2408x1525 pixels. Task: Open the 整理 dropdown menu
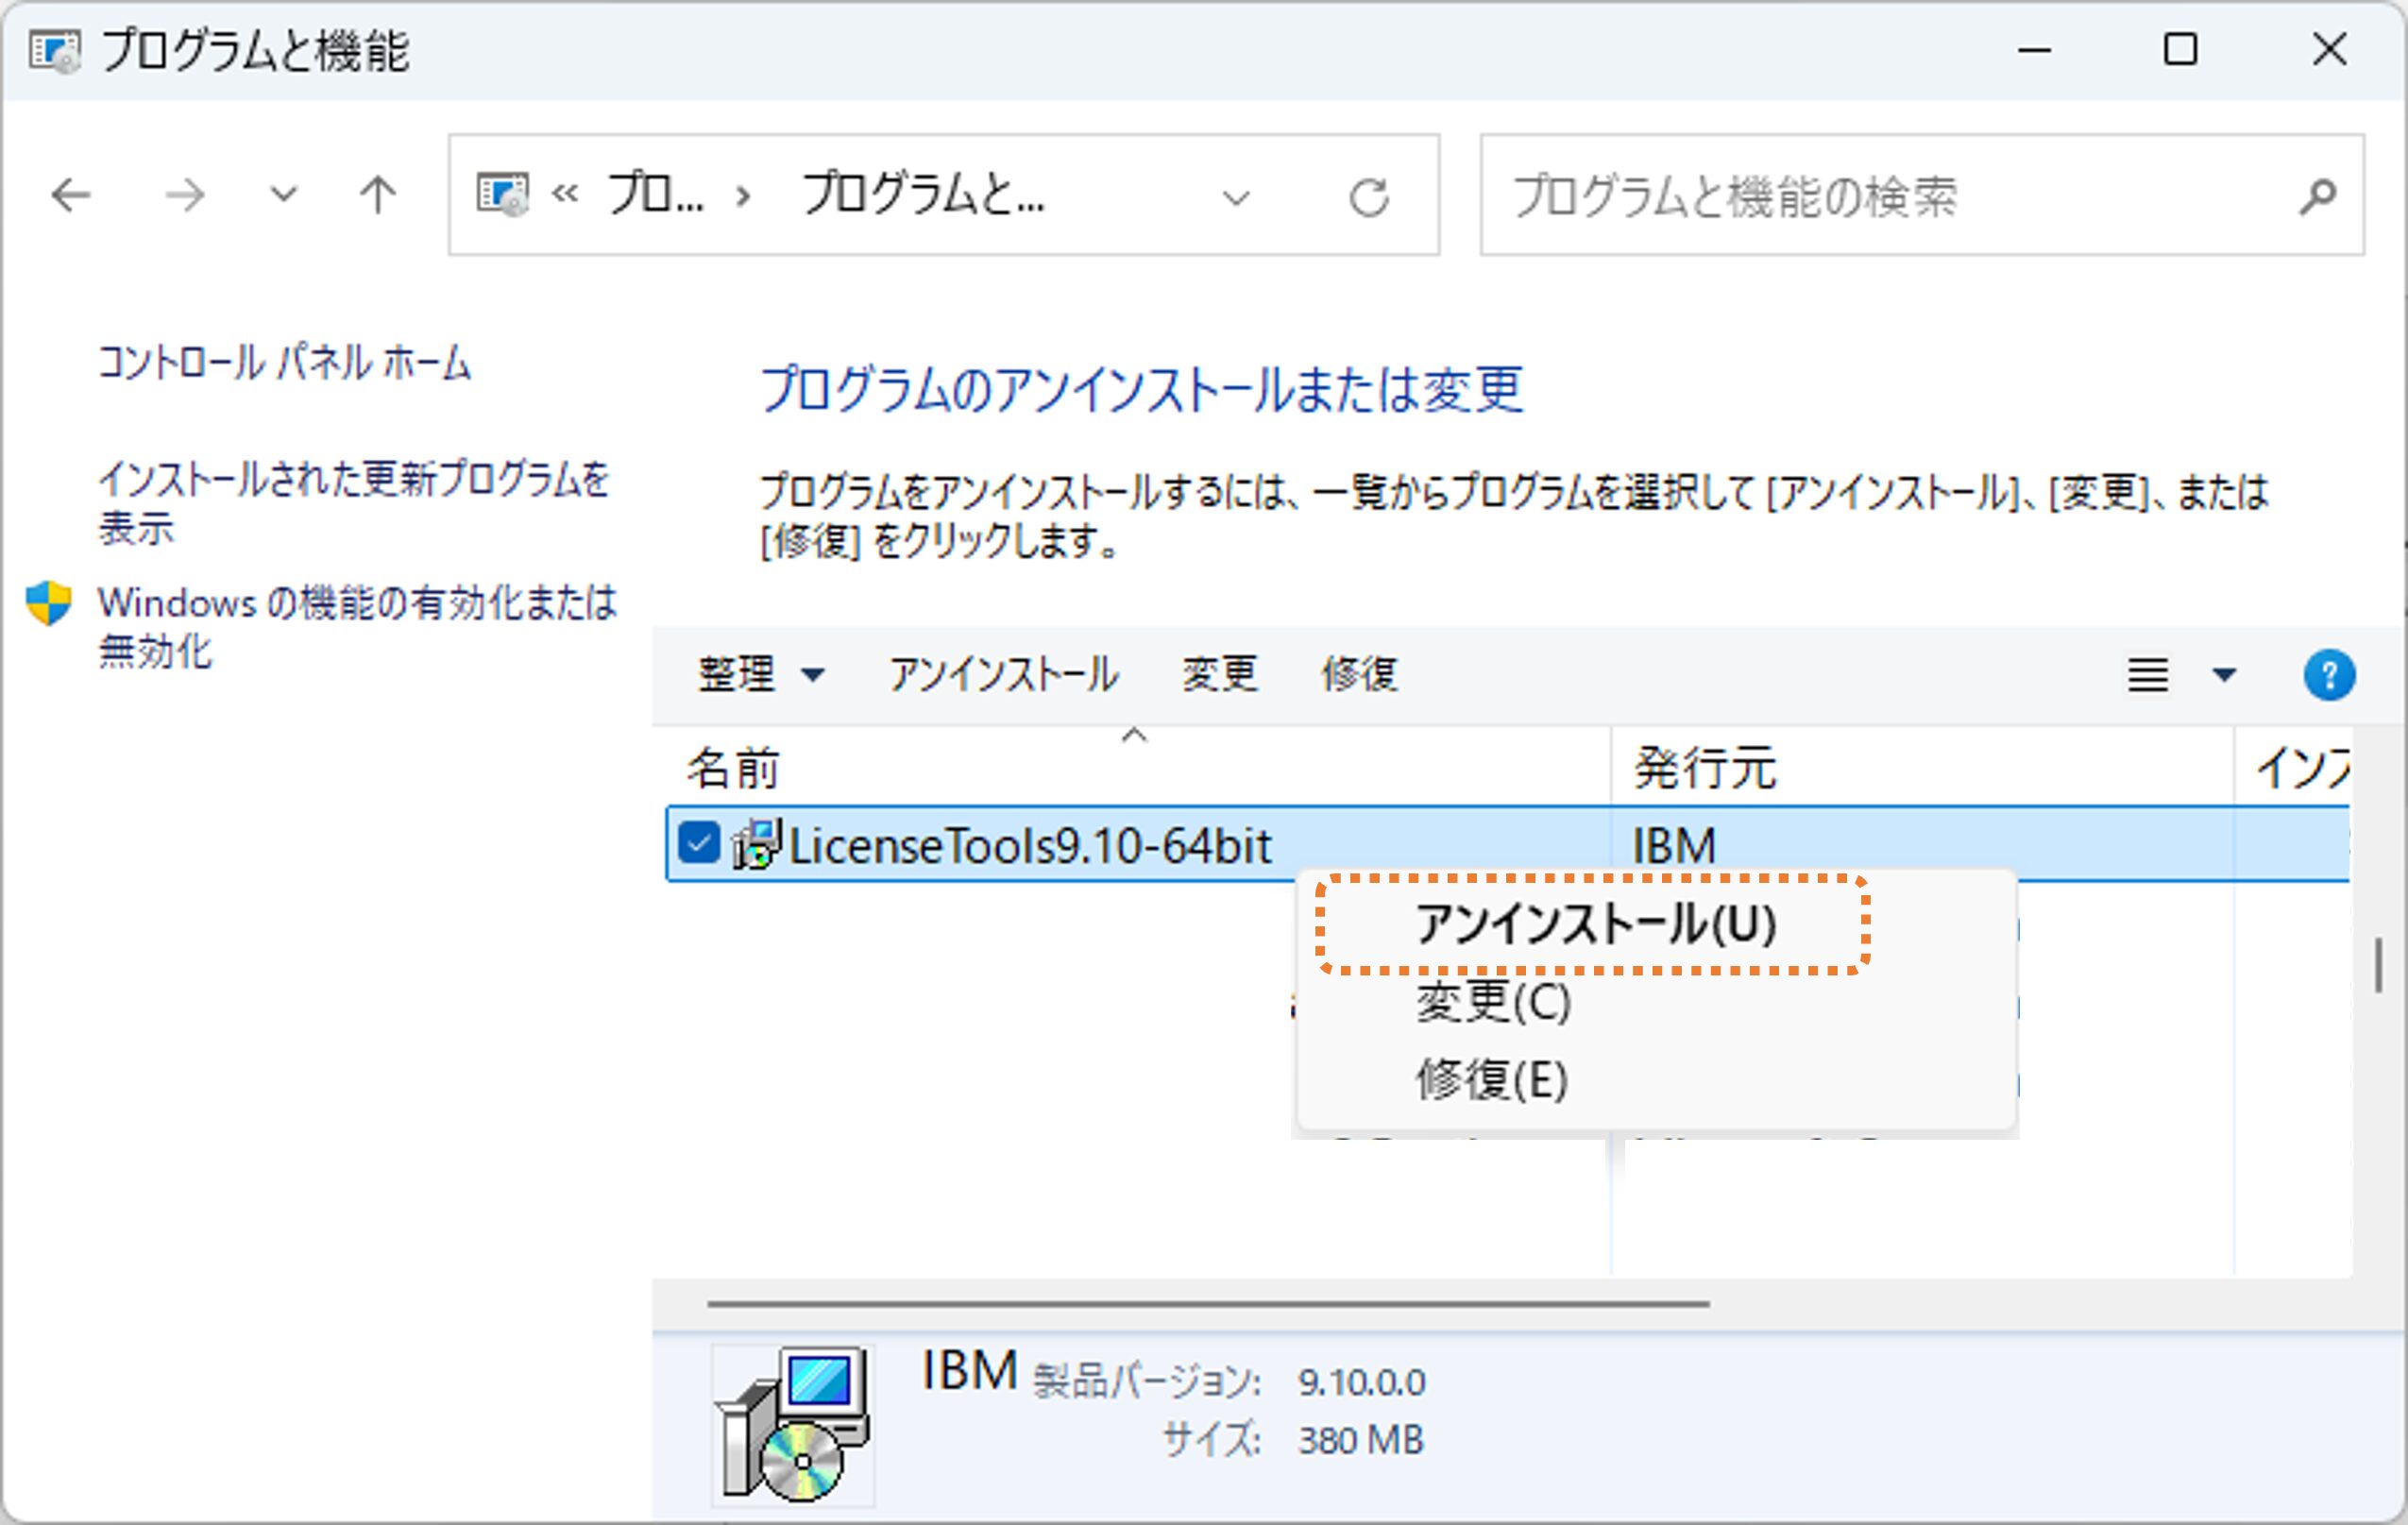761,674
